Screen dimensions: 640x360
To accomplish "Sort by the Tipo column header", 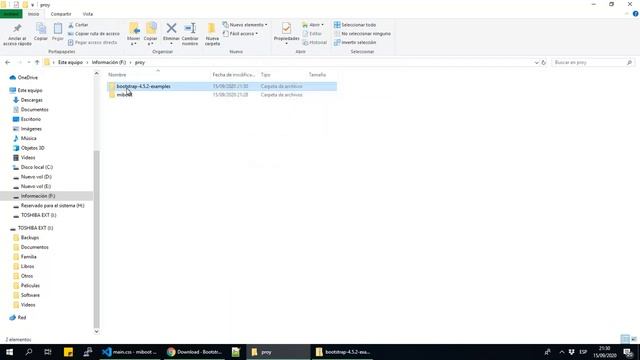I will (266, 75).
